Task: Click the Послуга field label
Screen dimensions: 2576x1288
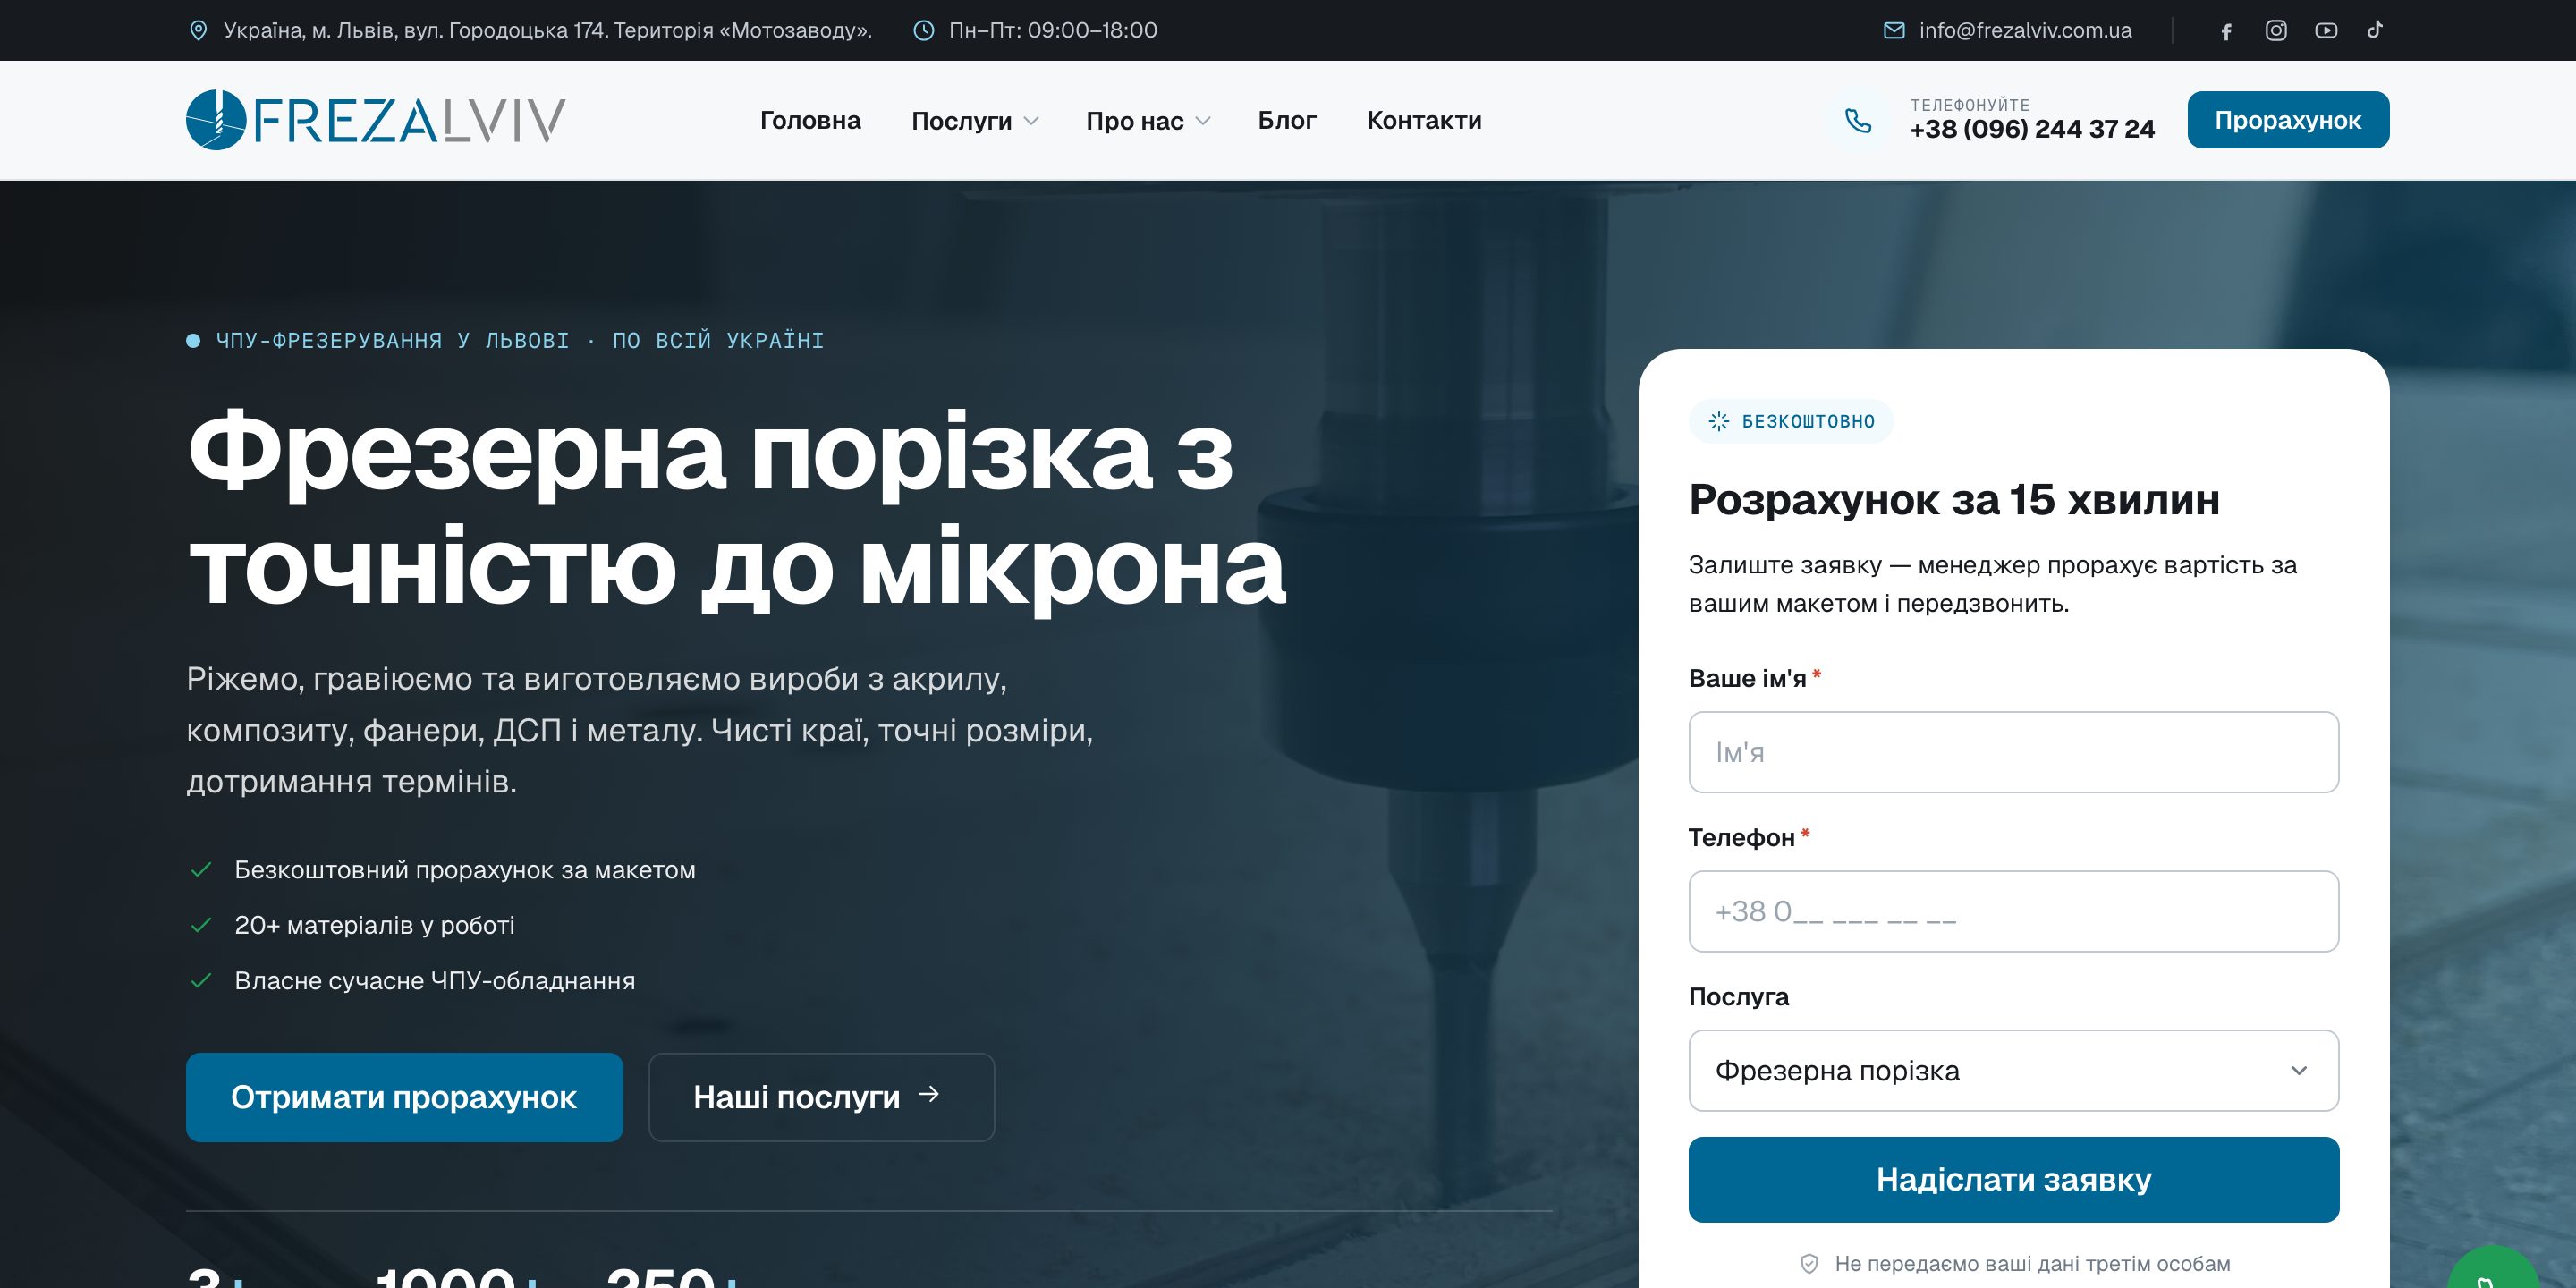Action: pyautogui.click(x=1739, y=997)
